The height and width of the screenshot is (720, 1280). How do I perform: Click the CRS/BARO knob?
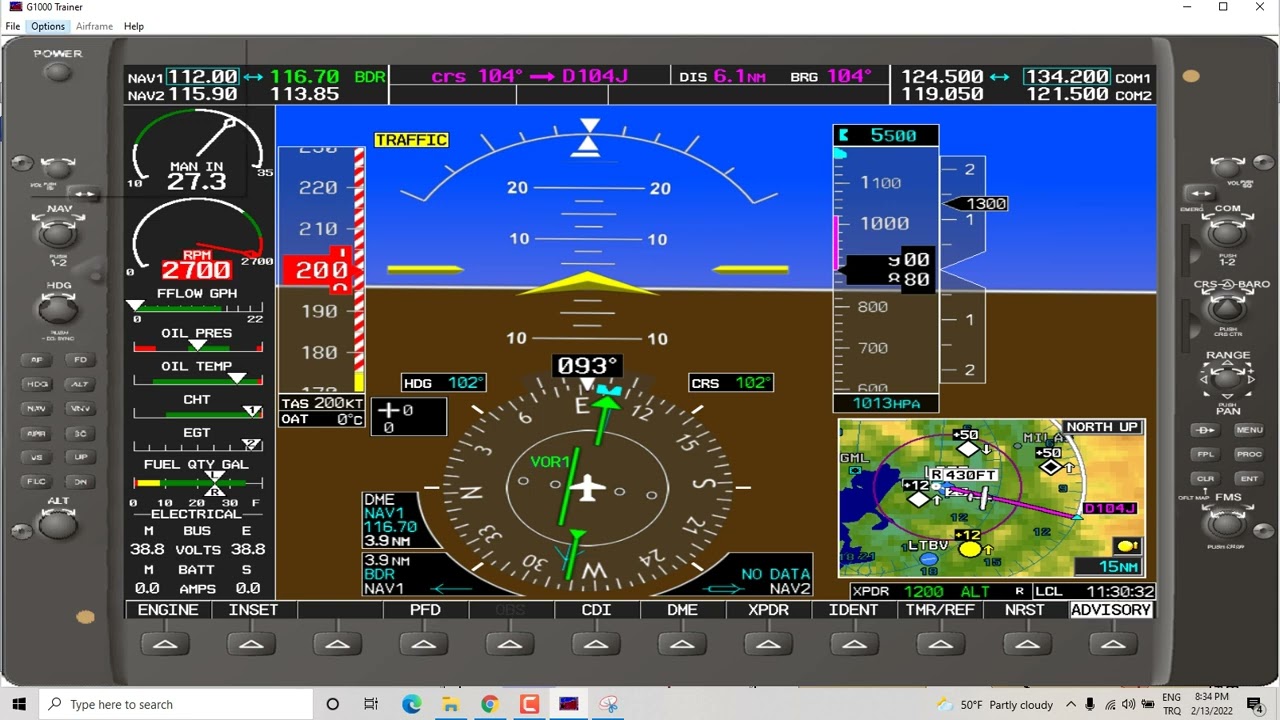(x=1228, y=310)
